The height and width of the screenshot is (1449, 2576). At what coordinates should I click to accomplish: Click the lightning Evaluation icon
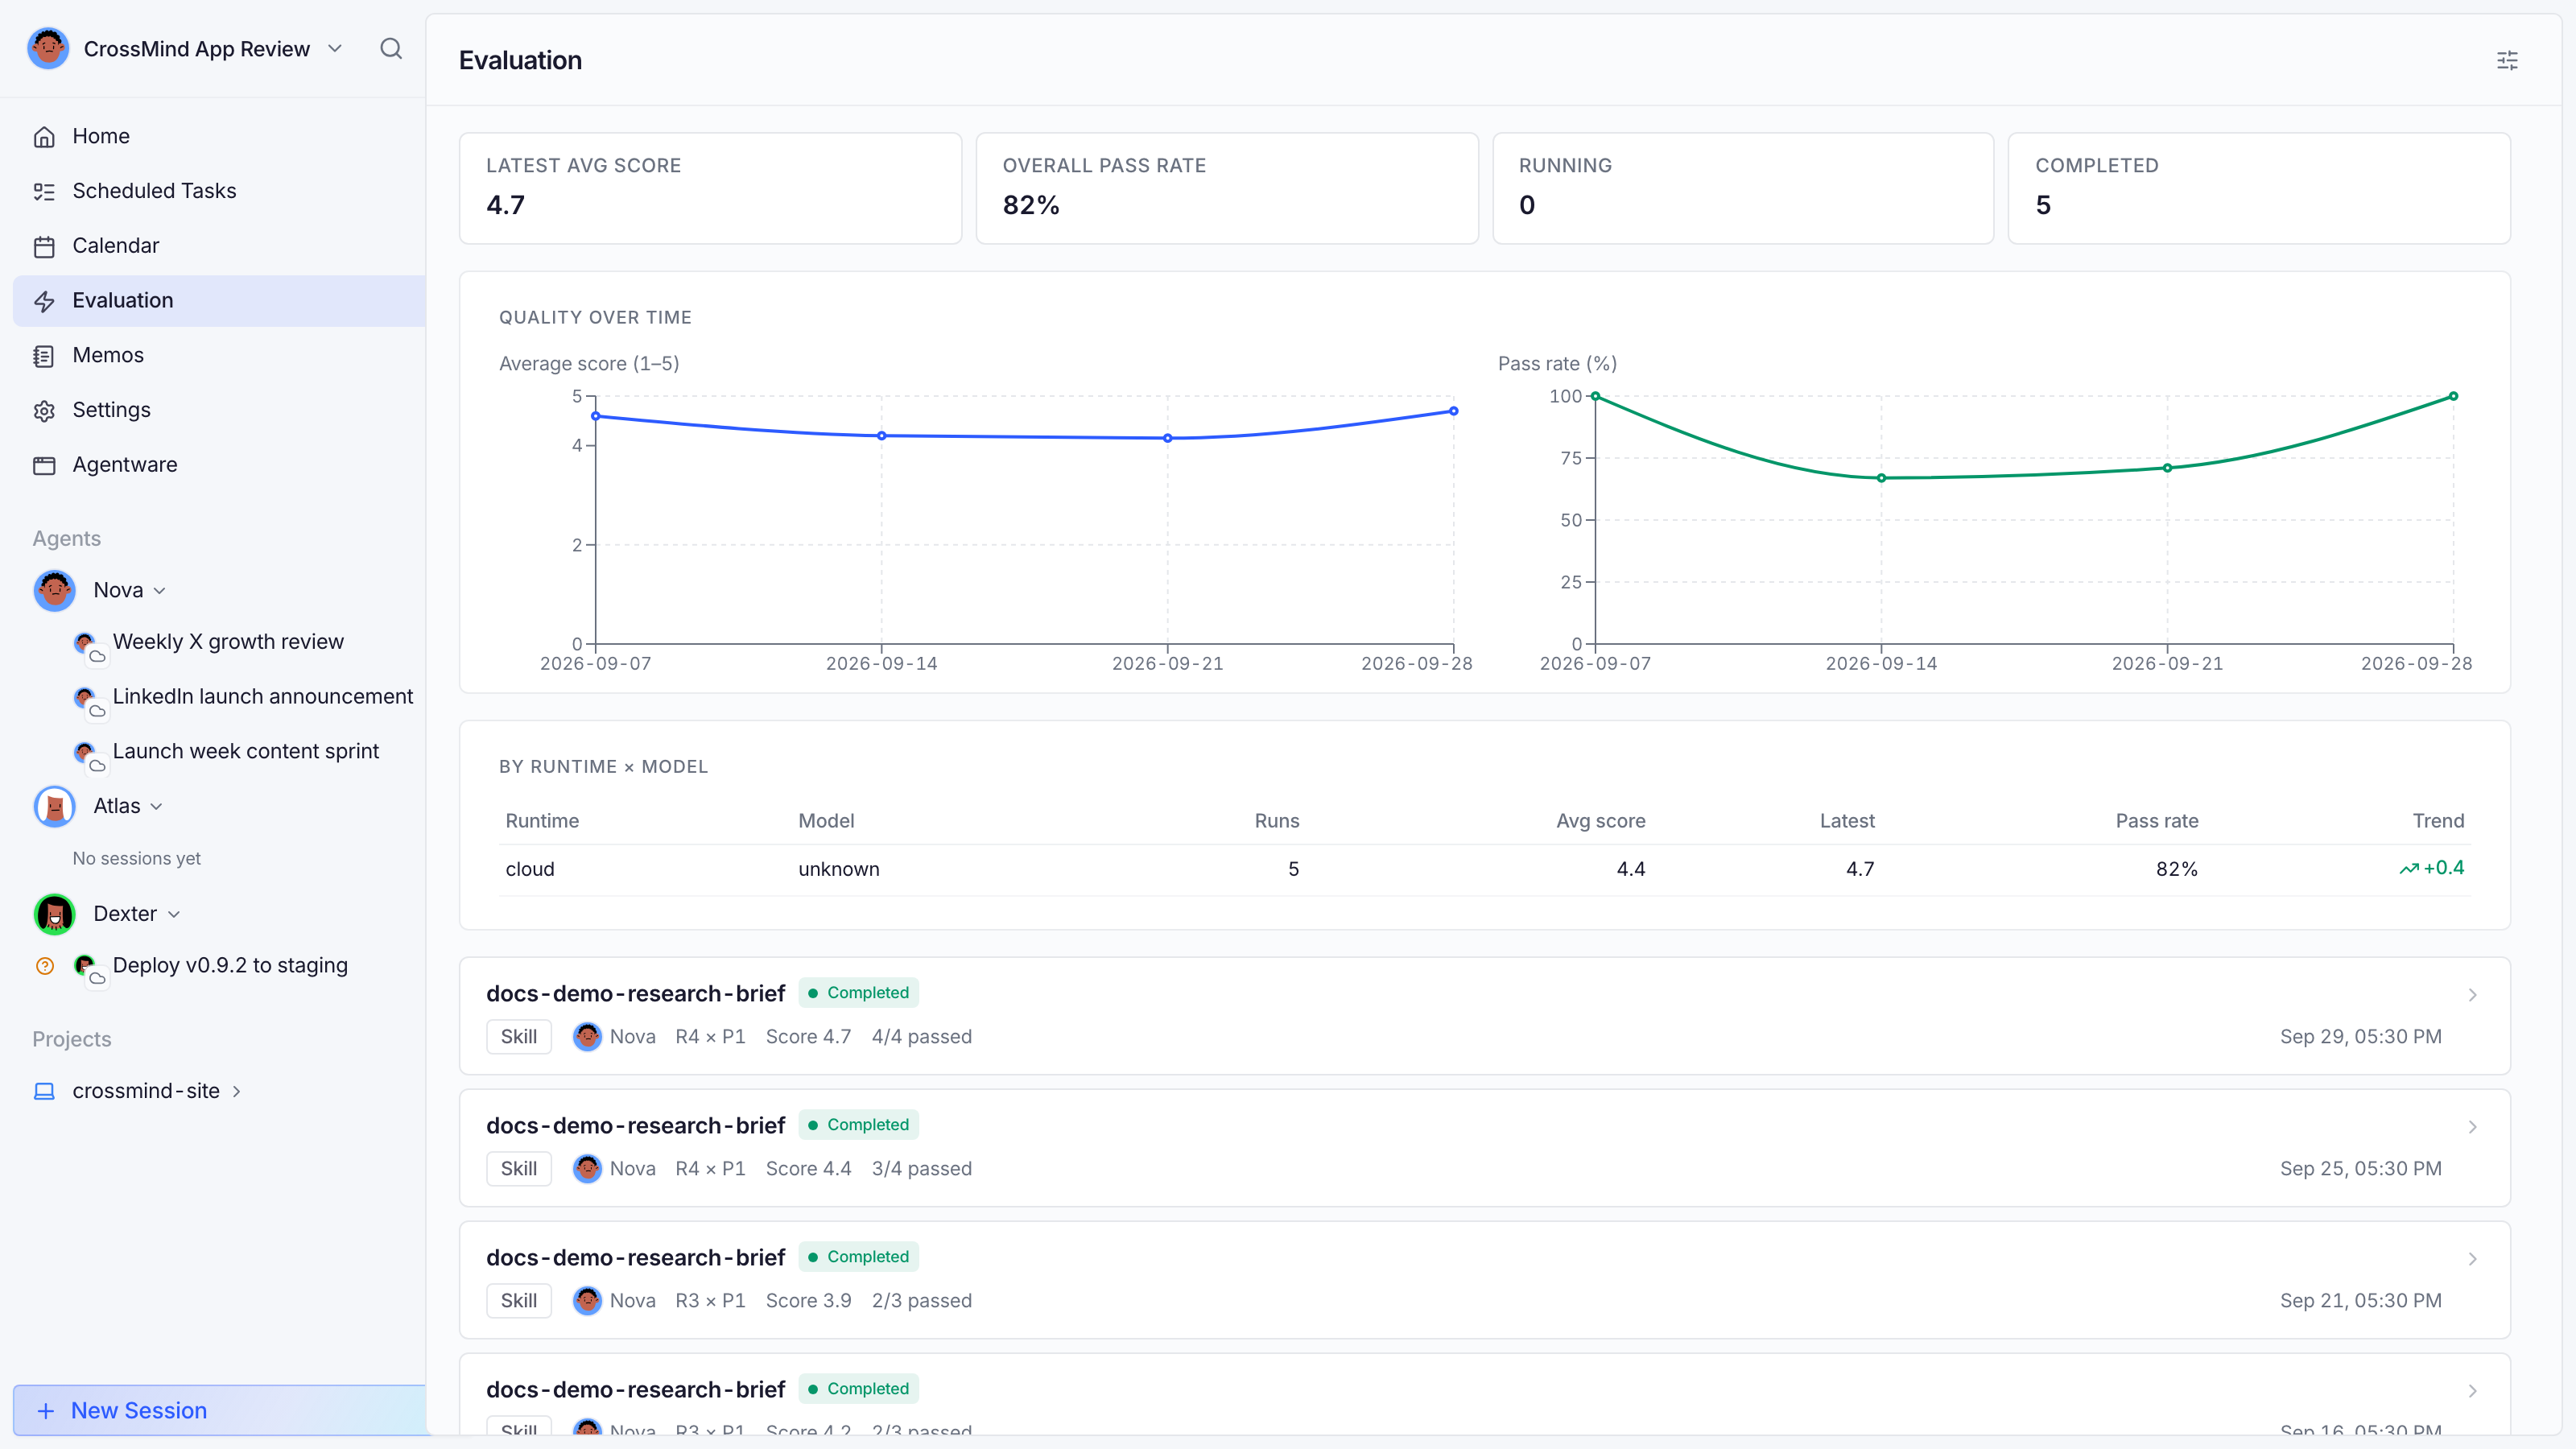[44, 301]
